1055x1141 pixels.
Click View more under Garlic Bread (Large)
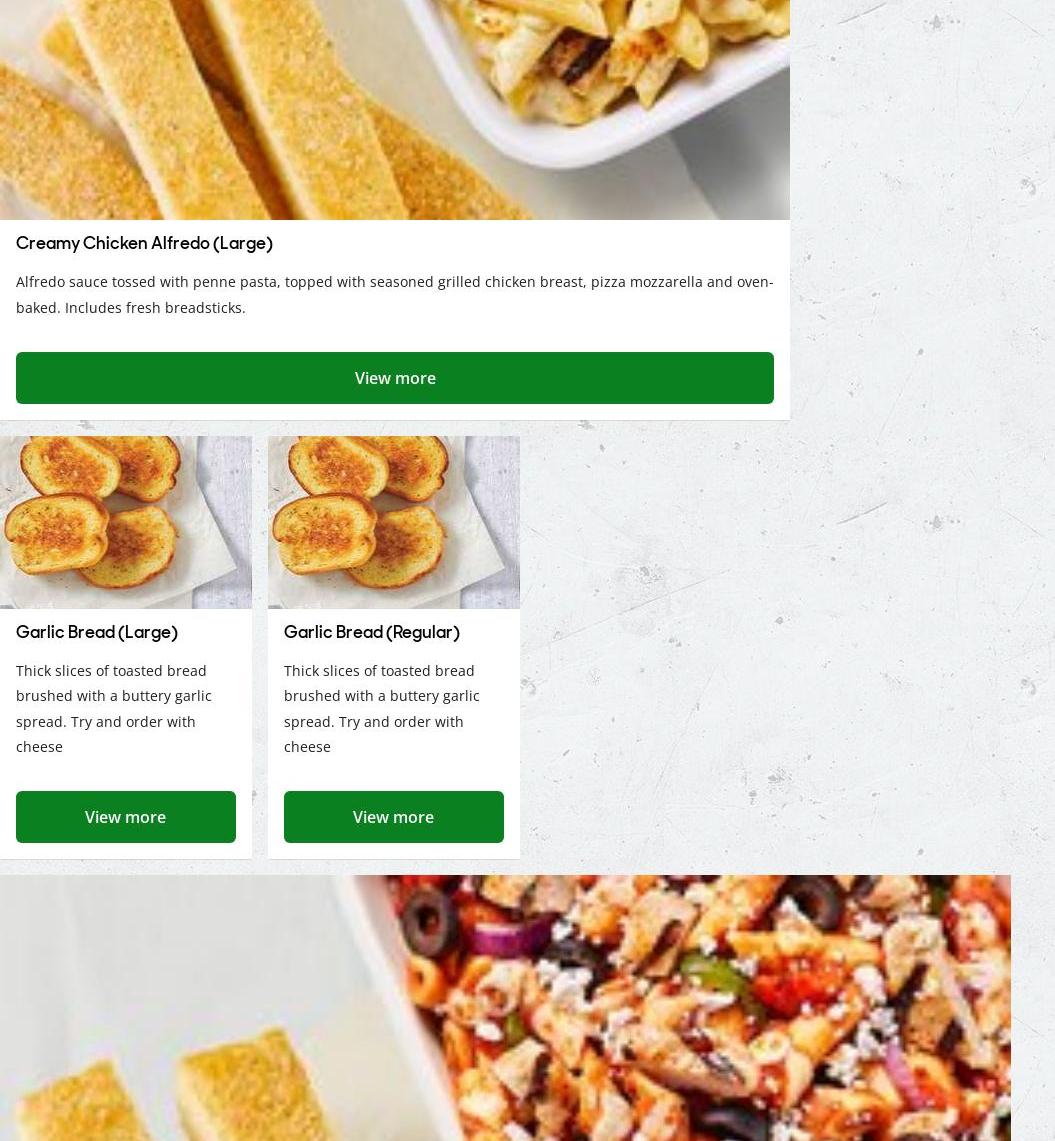click(x=126, y=816)
